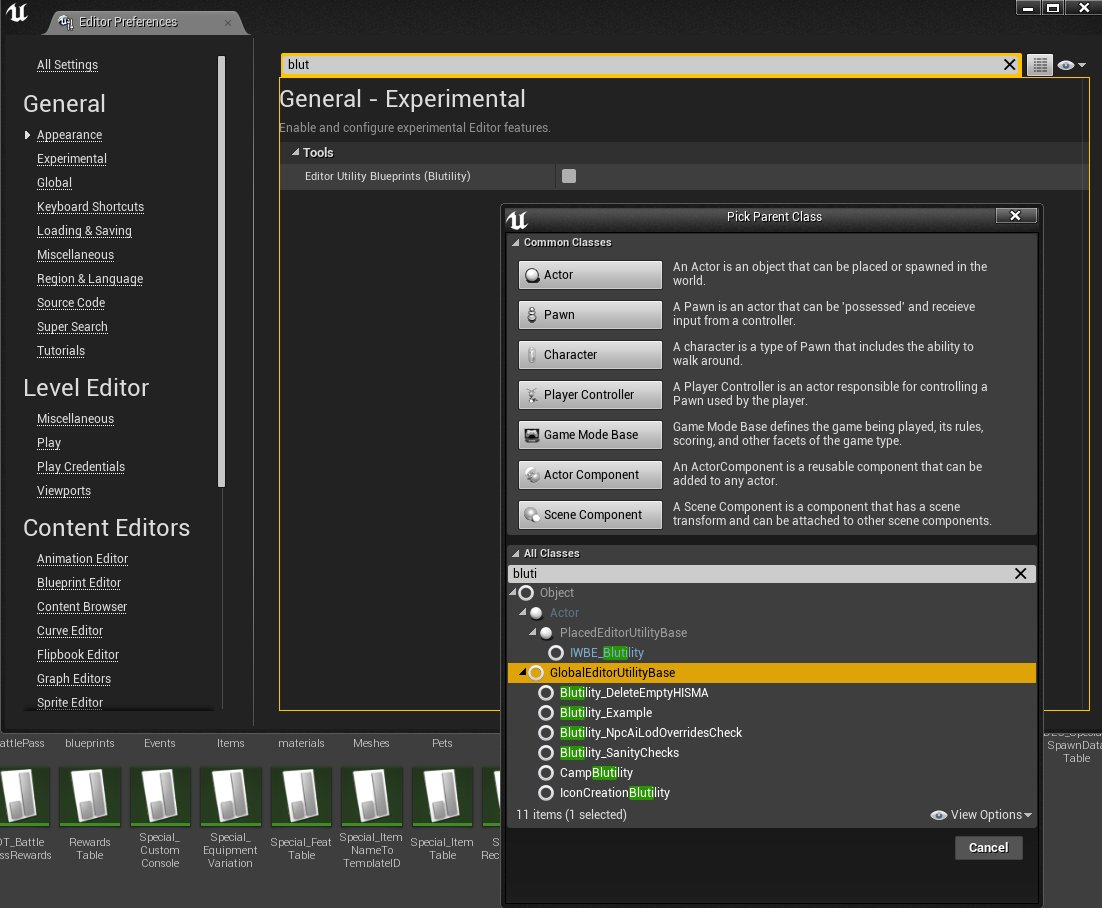Choose the Actor common class
Image resolution: width=1102 pixels, height=908 pixels.
[x=590, y=275]
